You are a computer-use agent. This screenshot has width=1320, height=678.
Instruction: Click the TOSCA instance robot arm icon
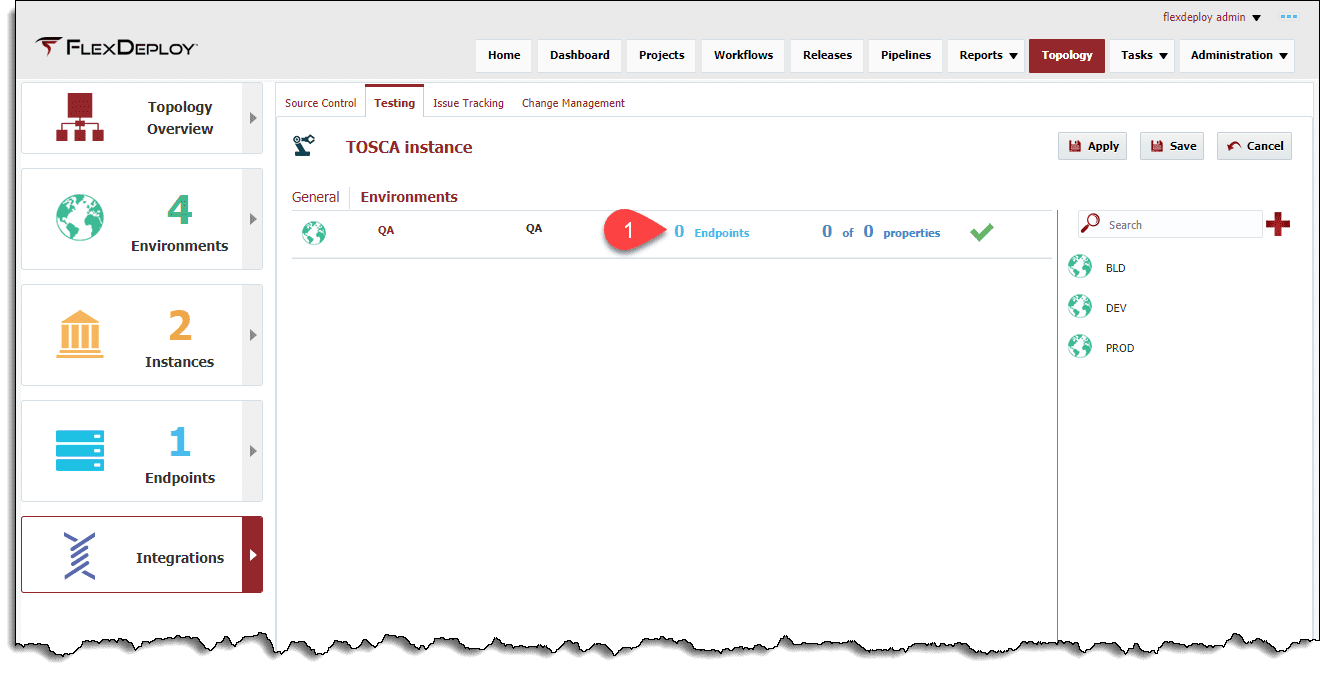click(x=303, y=146)
